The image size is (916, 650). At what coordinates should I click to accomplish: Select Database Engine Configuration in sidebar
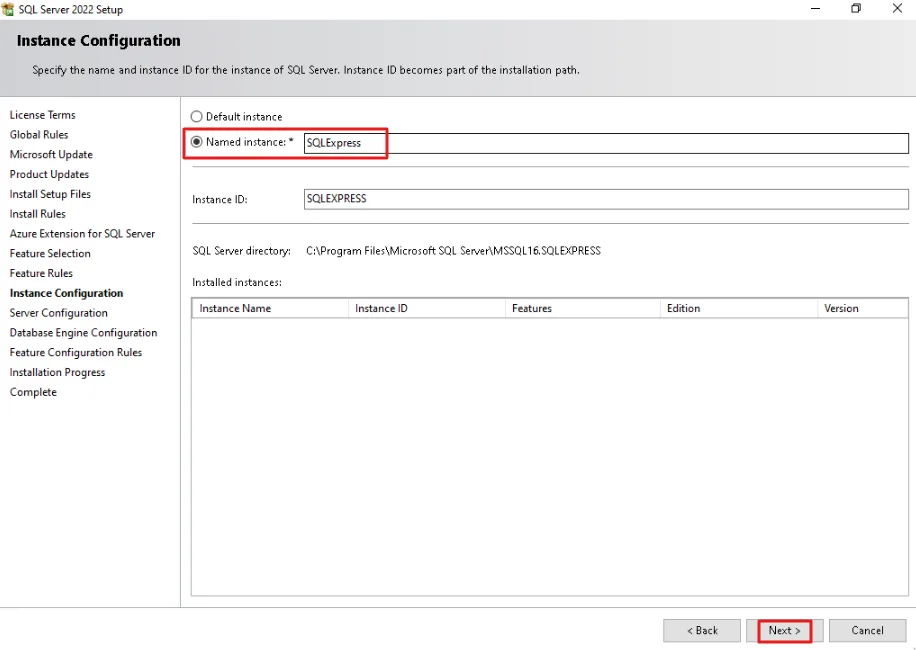(84, 333)
